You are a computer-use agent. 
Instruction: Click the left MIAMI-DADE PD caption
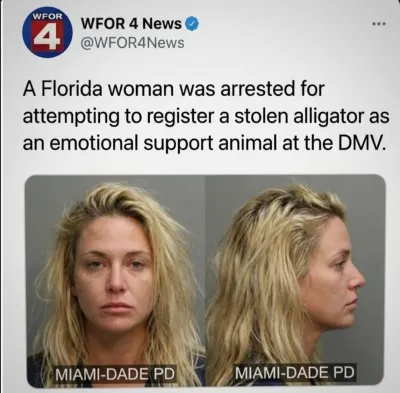115,374
